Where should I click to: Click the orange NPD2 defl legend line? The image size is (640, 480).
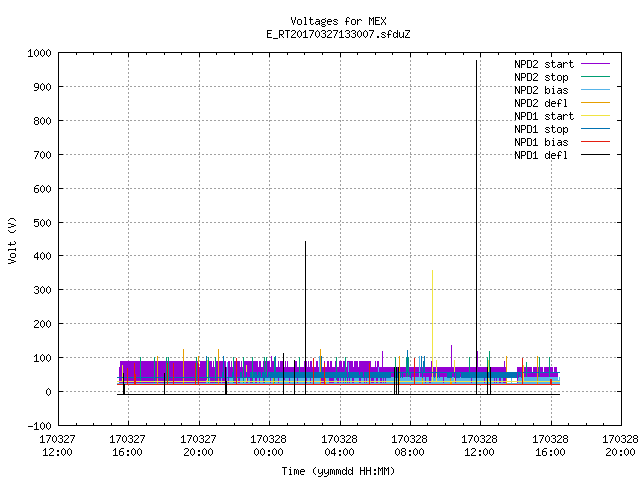(x=596, y=102)
